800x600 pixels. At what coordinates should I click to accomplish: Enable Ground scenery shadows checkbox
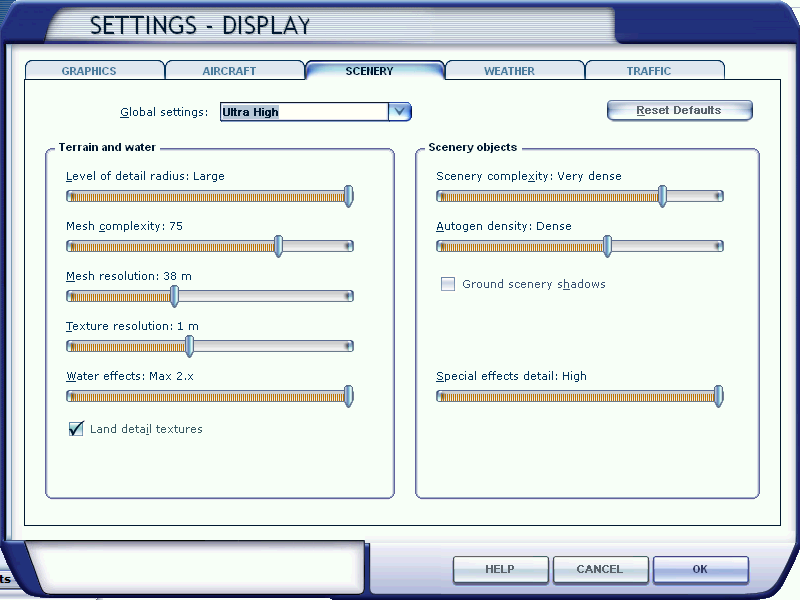point(448,285)
